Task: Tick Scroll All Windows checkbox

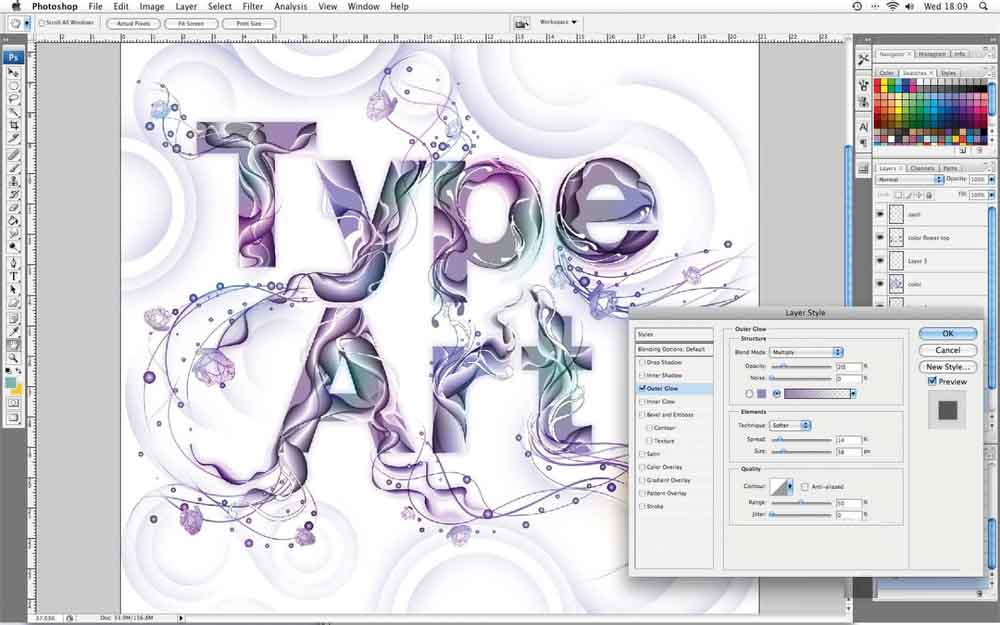Action: (x=42, y=23)
